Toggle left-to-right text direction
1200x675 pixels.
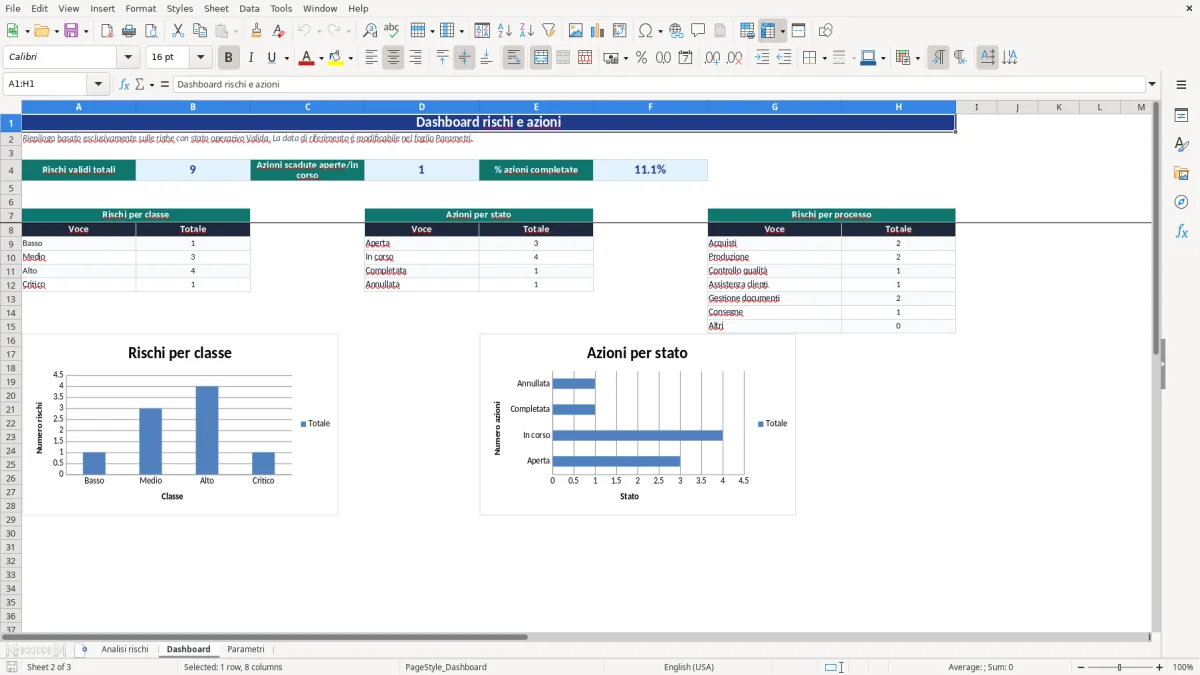938,58
